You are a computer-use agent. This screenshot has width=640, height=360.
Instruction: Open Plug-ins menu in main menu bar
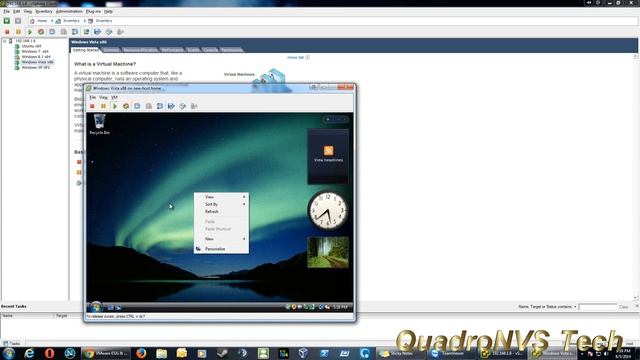tap(93, 11)
